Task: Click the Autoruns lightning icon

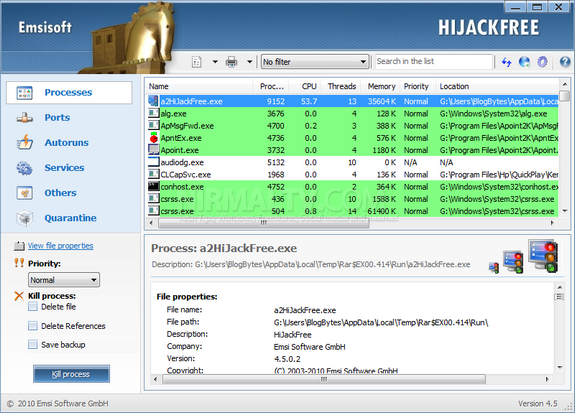Action: pyautogui.click(x=25, y=142)
